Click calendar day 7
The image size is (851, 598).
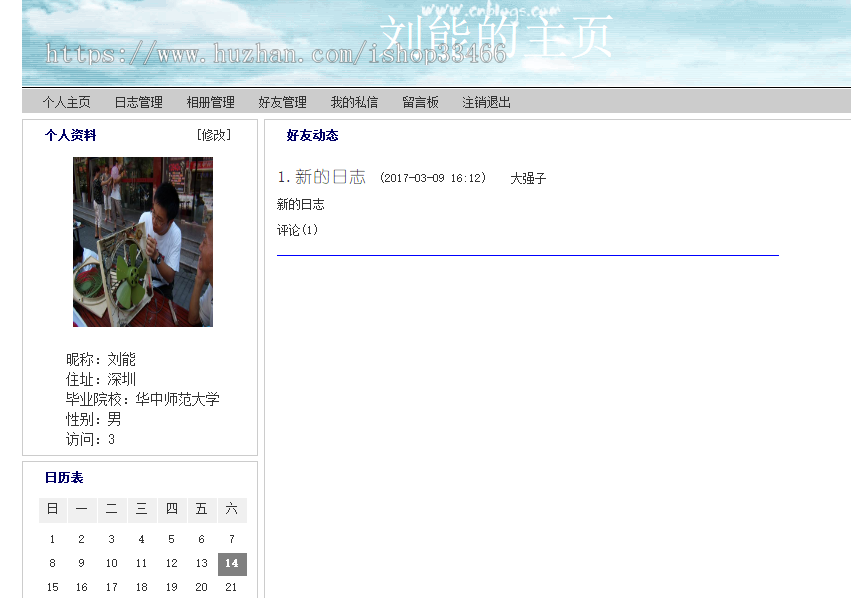pyautogui.click(x=232, y=539)
